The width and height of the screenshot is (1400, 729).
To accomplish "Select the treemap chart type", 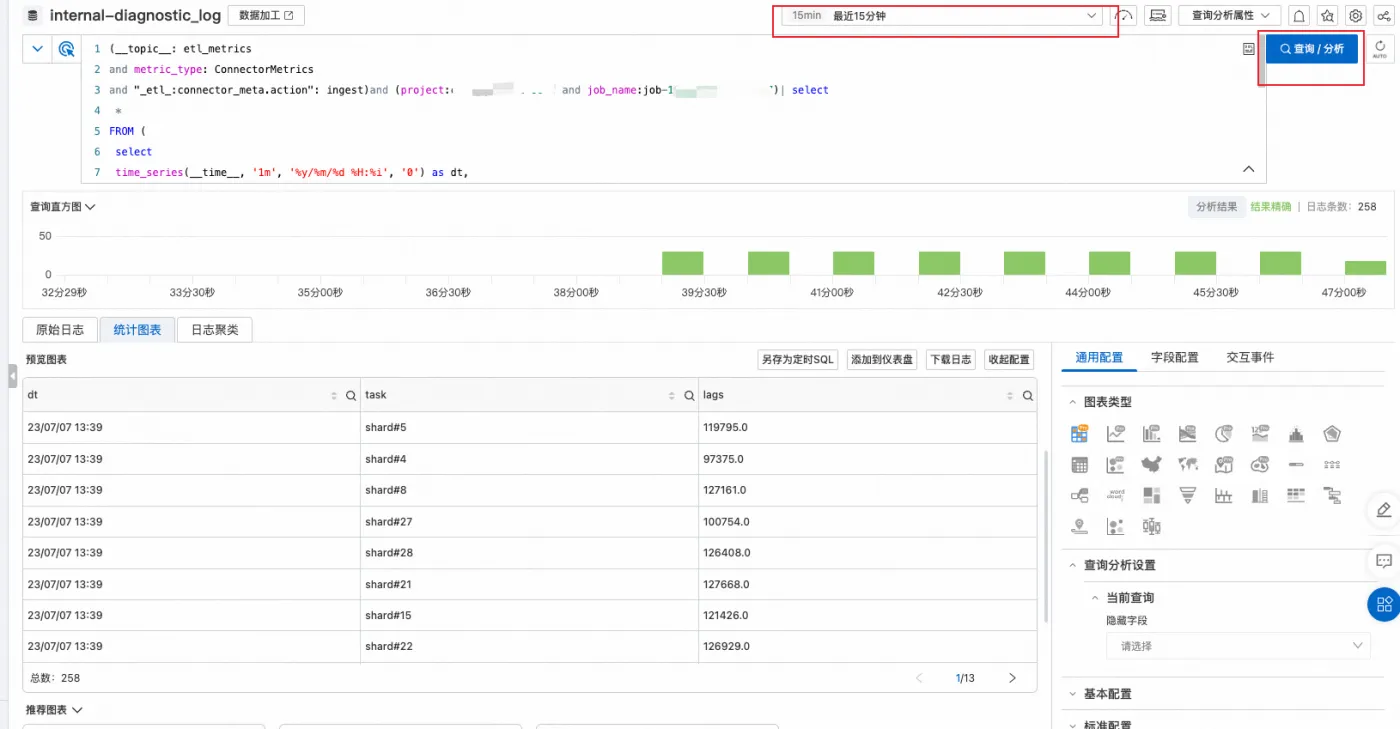I will point(1152,495).
